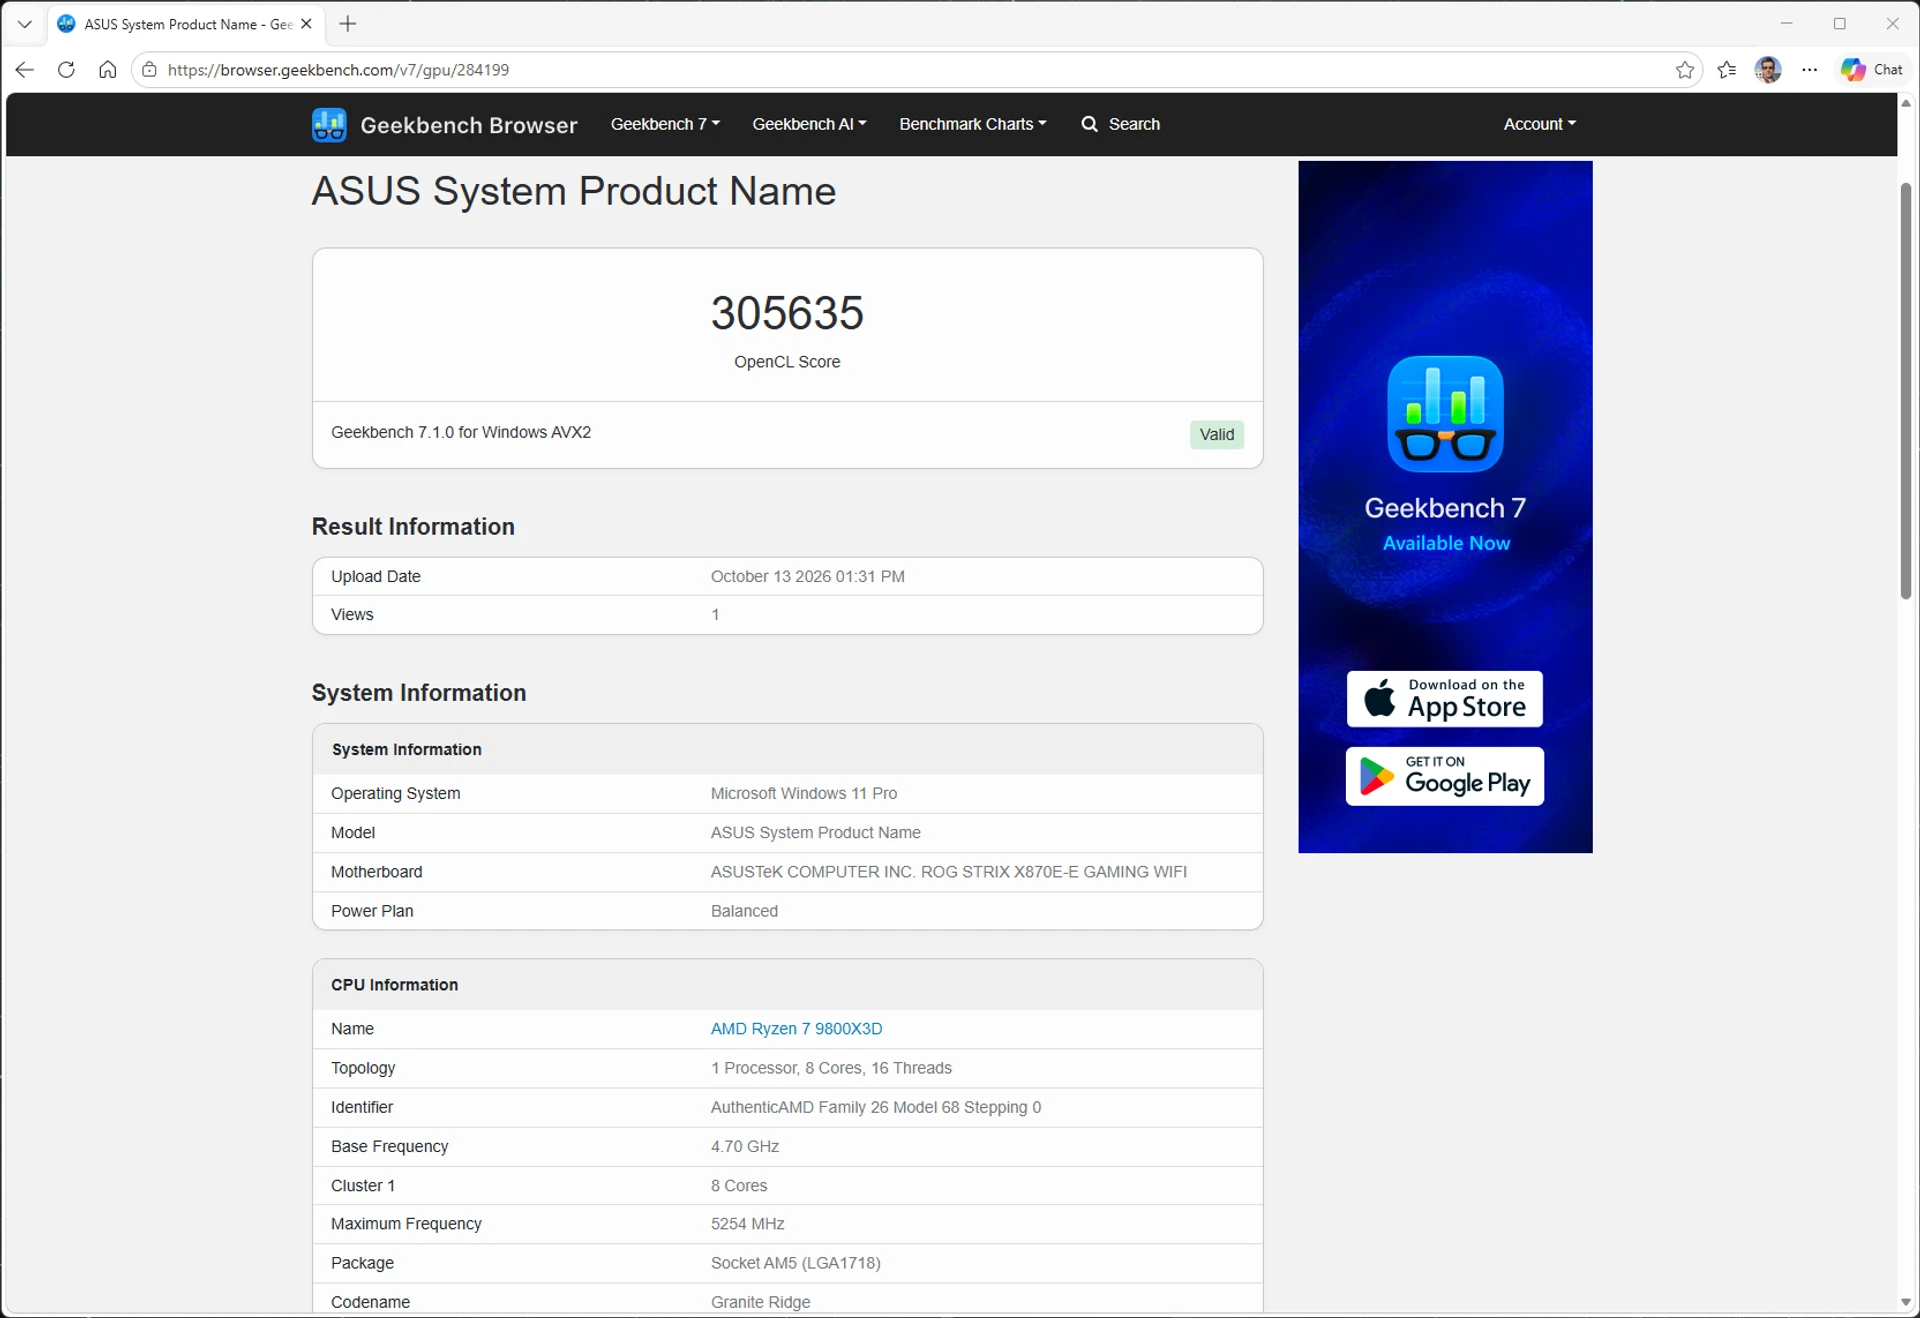
Task: Open the tab list chevron
Action: [24, 24]
